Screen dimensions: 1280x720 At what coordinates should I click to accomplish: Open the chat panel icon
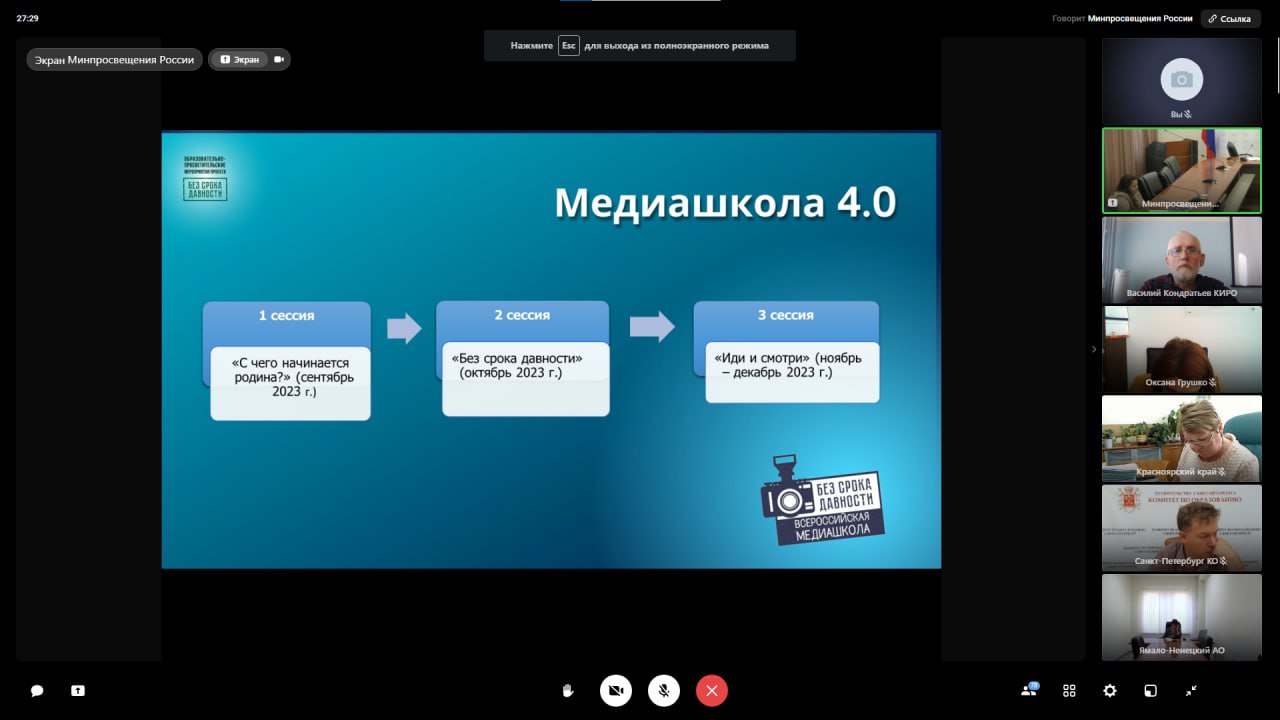tap(37, 690)
